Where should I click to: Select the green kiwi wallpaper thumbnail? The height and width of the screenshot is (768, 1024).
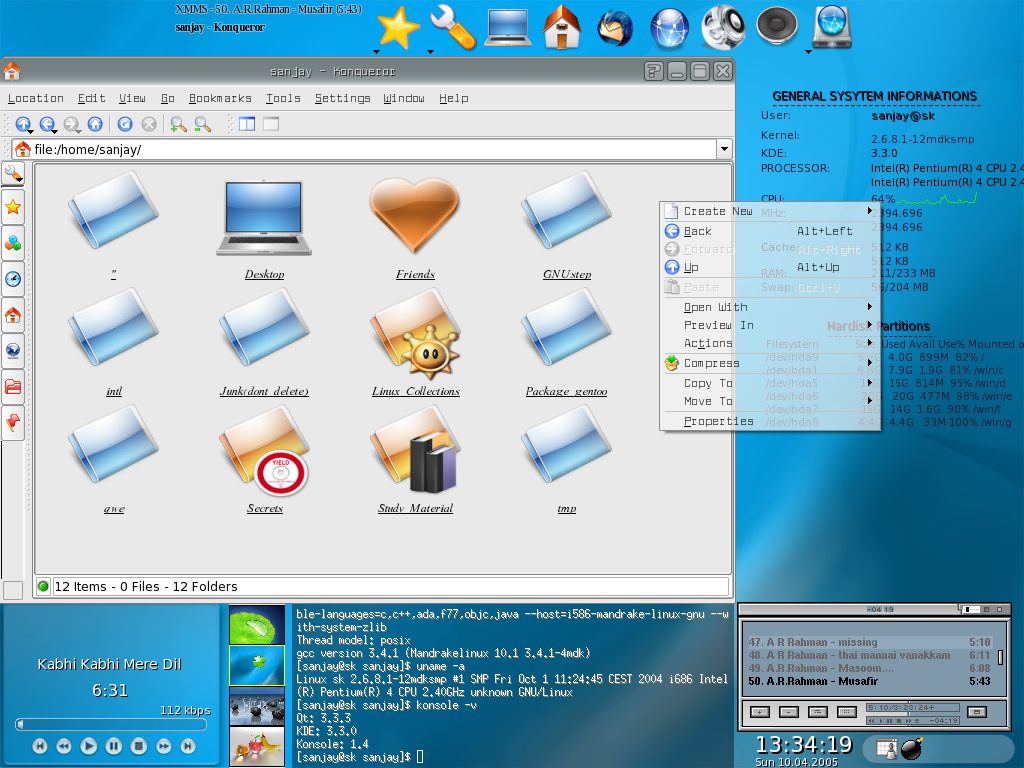tap(257, 624)
